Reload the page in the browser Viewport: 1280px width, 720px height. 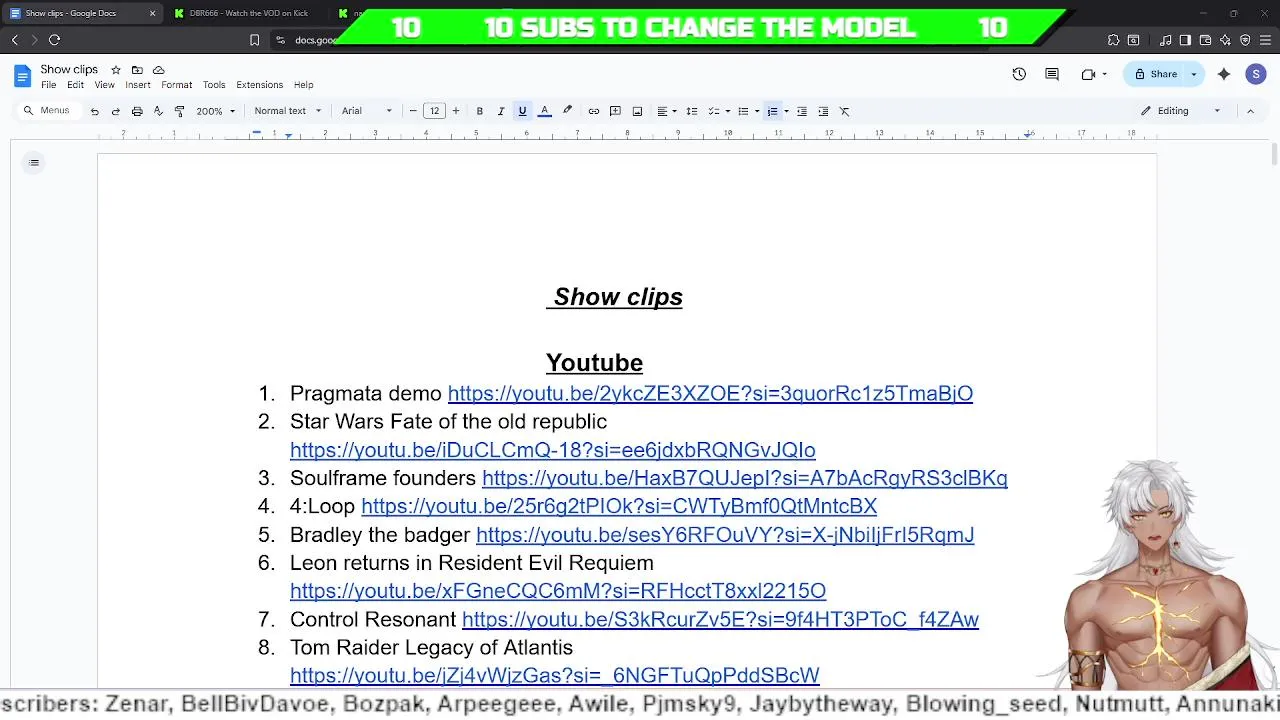click(54, 40)
